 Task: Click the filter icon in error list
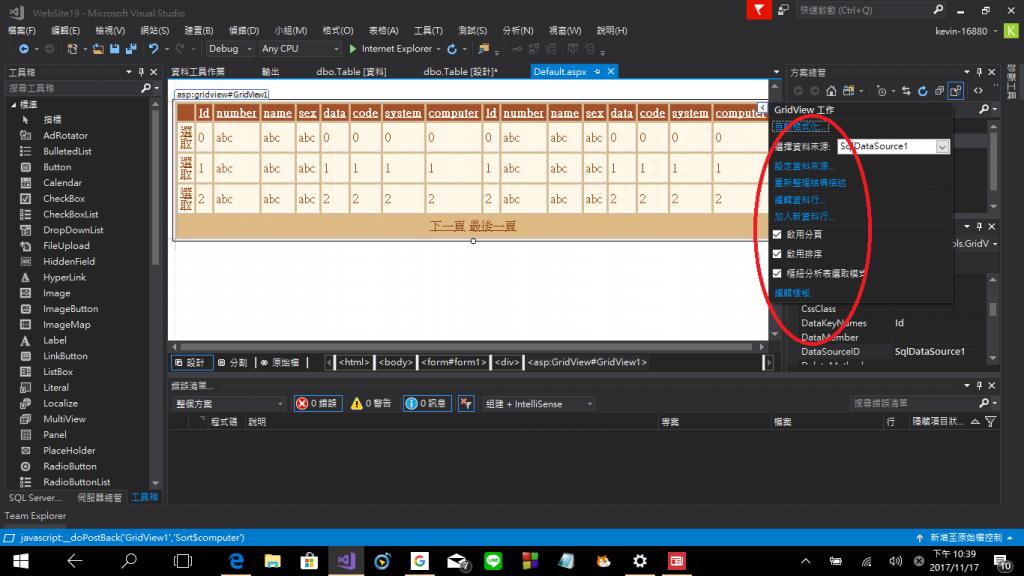coord(991,422)
